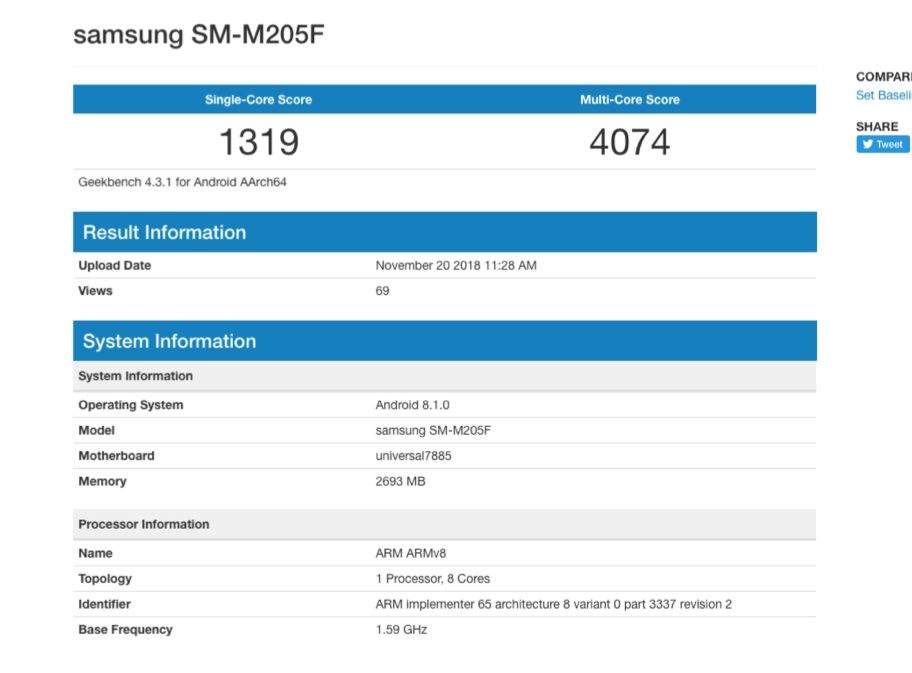
Task: Open the Set Baseline link
Action: (x=883, y=95)
